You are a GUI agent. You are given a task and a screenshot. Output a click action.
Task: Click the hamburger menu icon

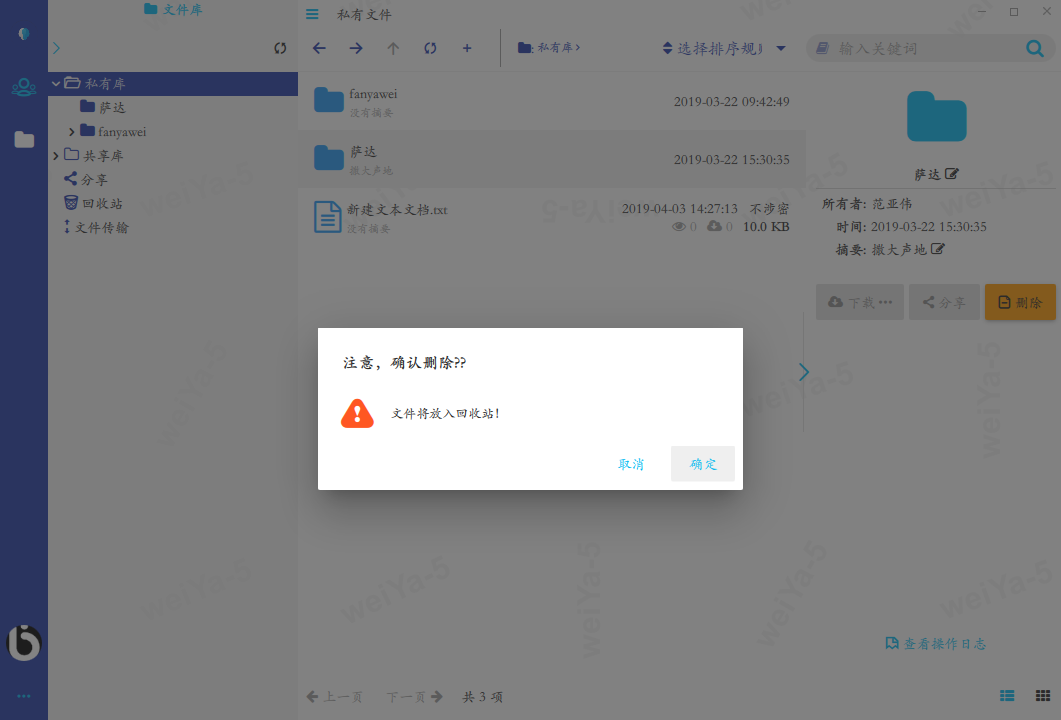312,14
